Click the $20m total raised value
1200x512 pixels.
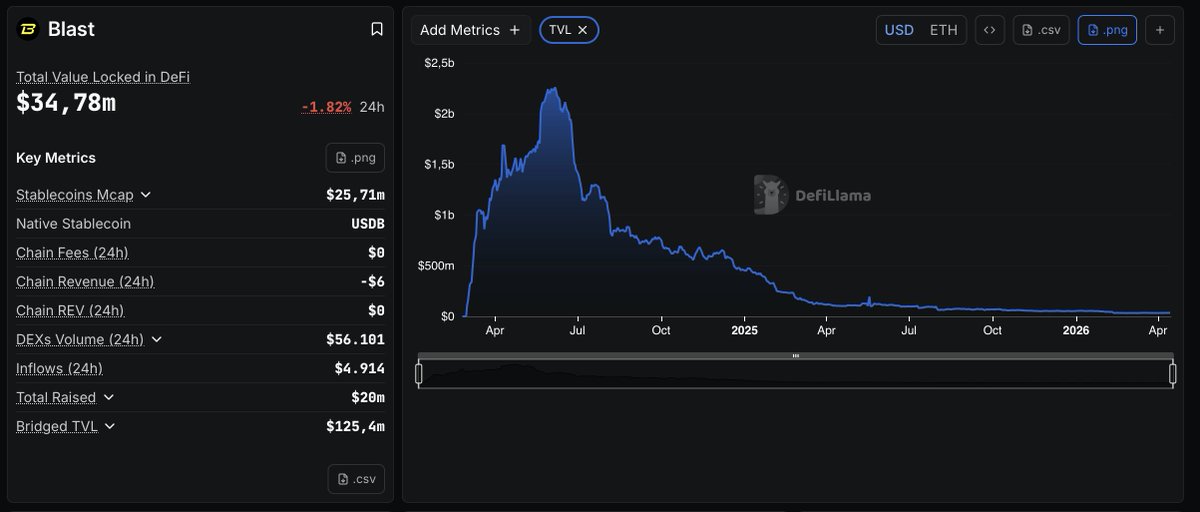pos(367,397)
